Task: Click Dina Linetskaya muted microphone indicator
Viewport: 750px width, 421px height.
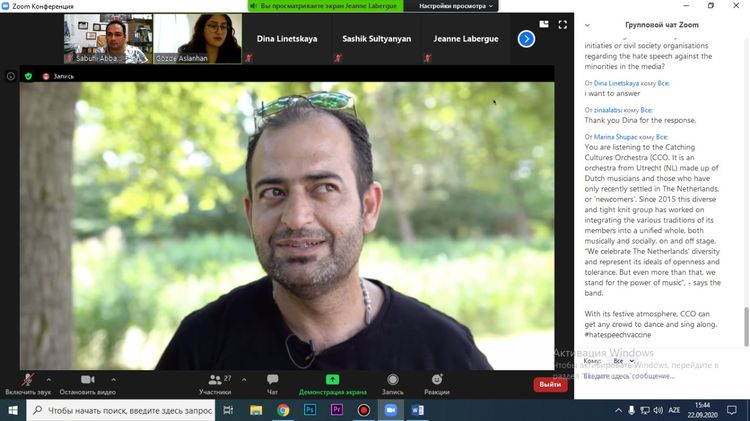Action: 249,58
